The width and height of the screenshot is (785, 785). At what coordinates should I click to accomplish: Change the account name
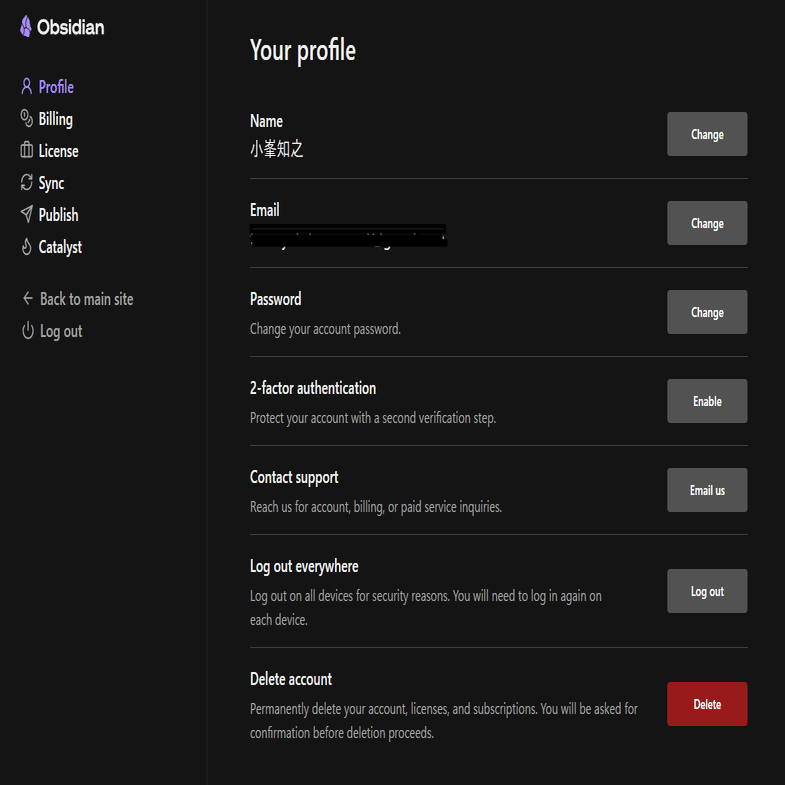(x=707, y=134)
